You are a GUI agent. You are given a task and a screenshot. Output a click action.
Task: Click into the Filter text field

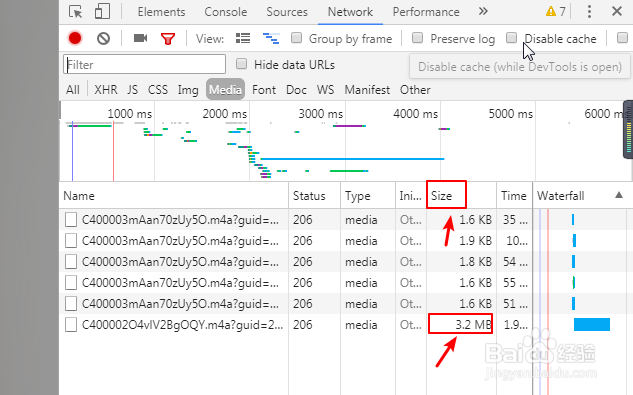coord(144,65)
